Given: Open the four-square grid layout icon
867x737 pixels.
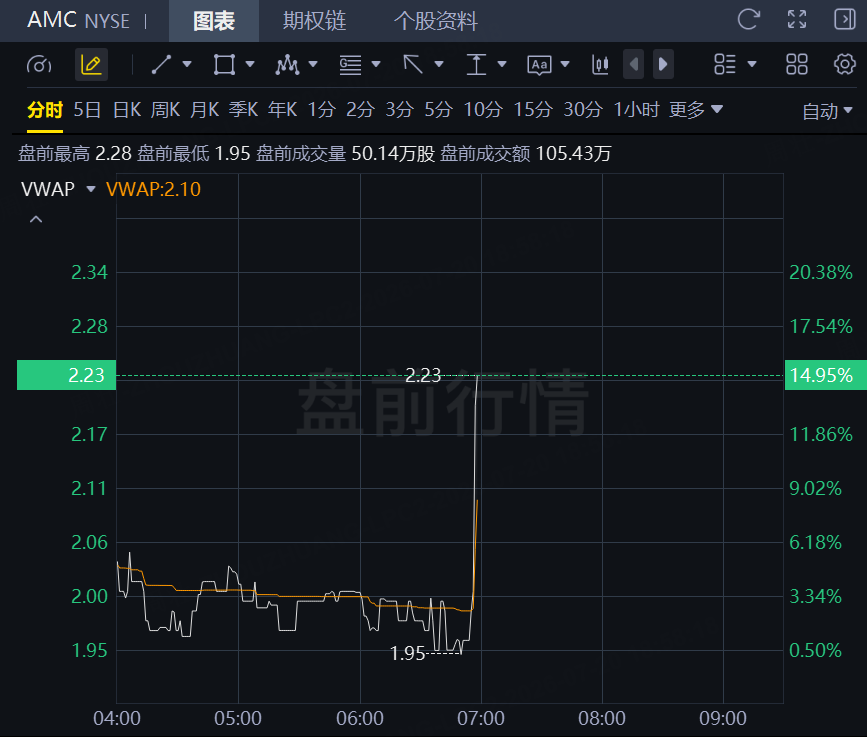Looking at the screenshot, I should (797, 64).
